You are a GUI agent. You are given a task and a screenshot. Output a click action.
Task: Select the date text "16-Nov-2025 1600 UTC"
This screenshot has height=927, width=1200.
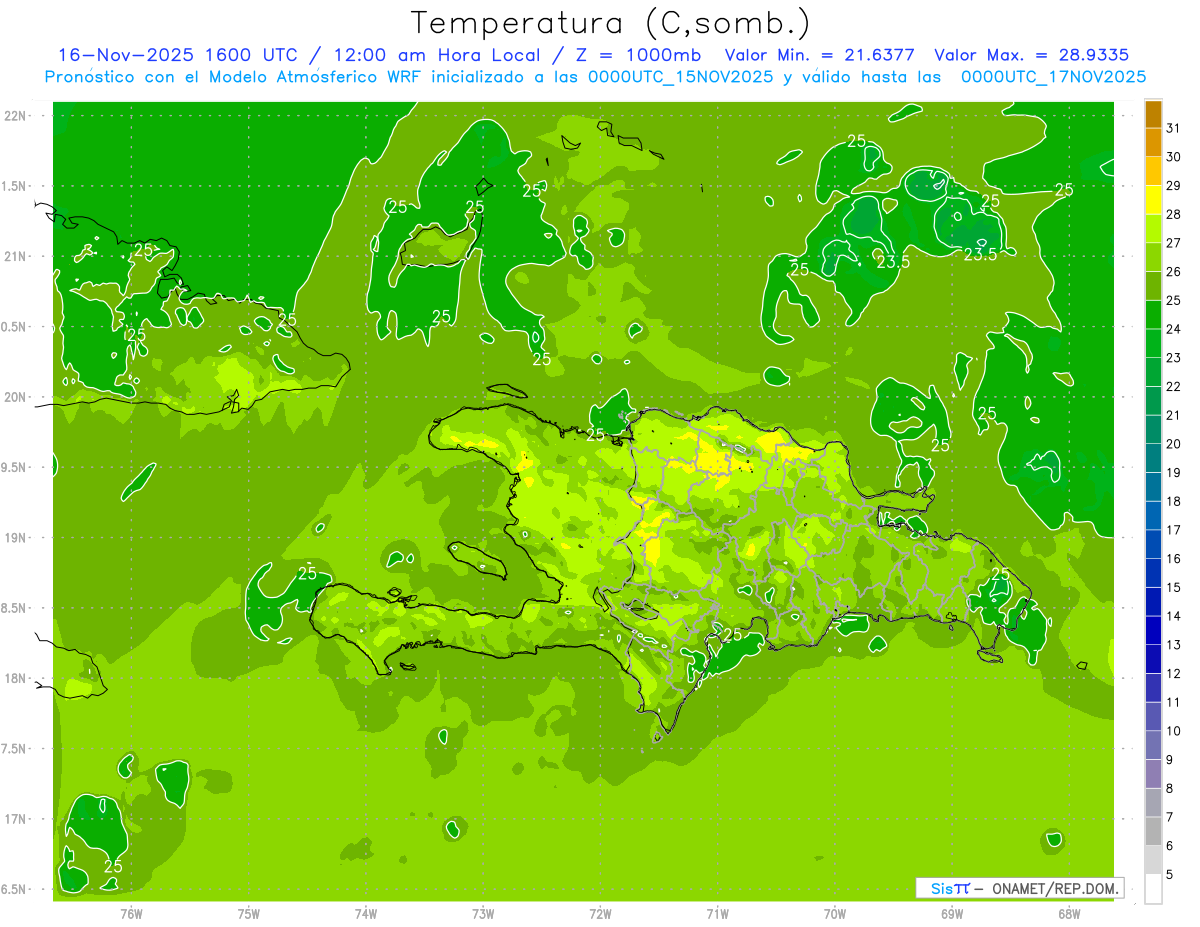pos(176,55)
